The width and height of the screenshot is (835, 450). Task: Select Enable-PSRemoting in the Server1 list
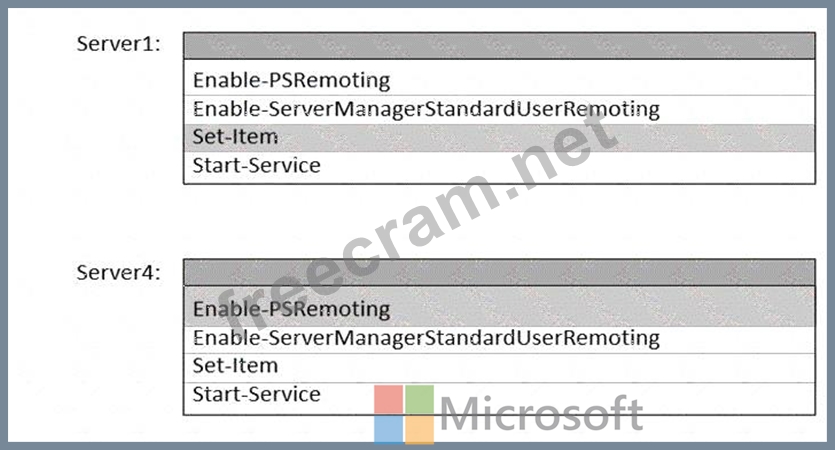[x=292, y=79]
